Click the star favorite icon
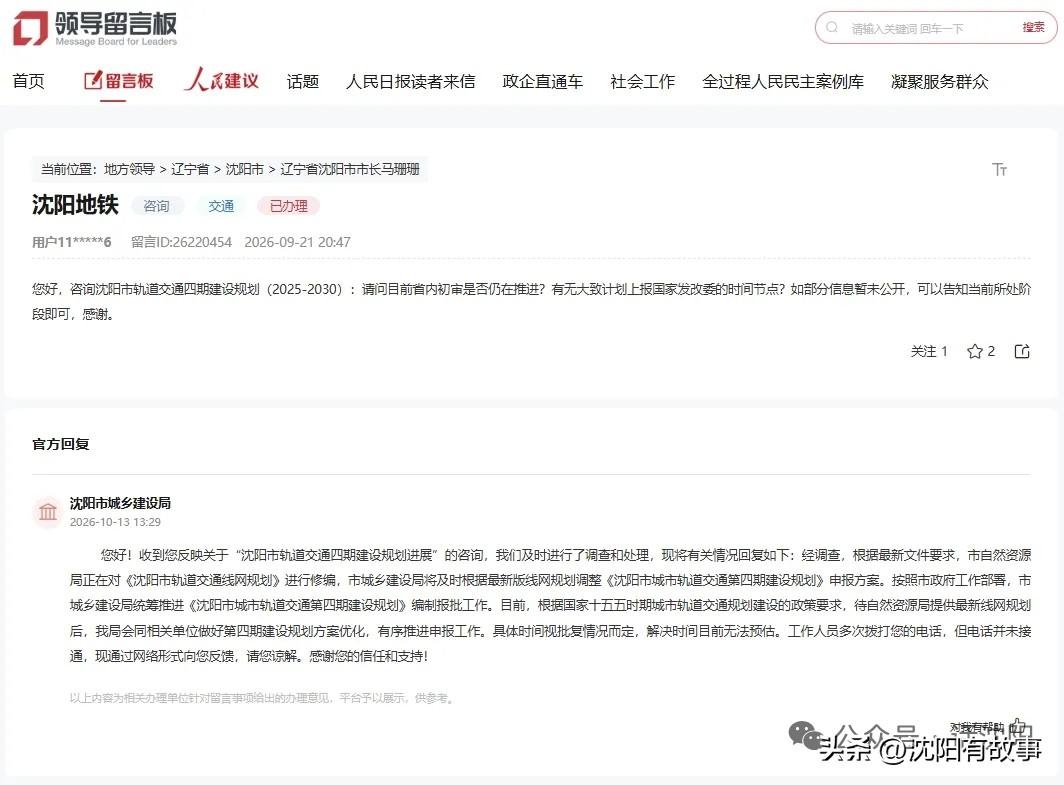The width and height of the screenshot is (1064, 785). click(x=974, y=351)
